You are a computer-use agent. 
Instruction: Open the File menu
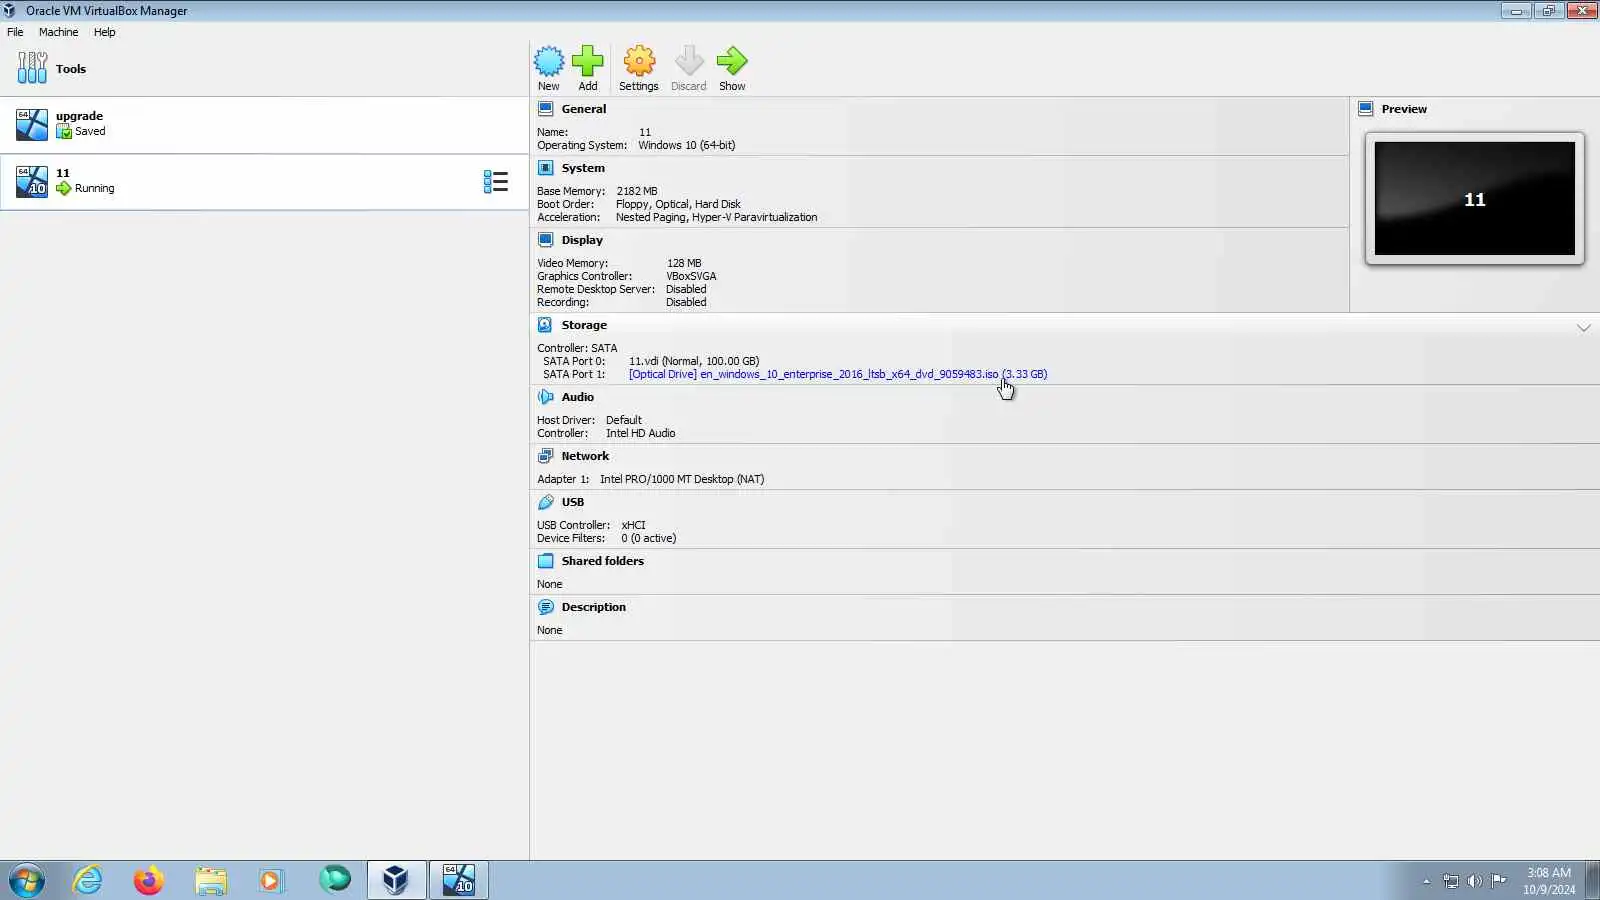pos(15,32)
